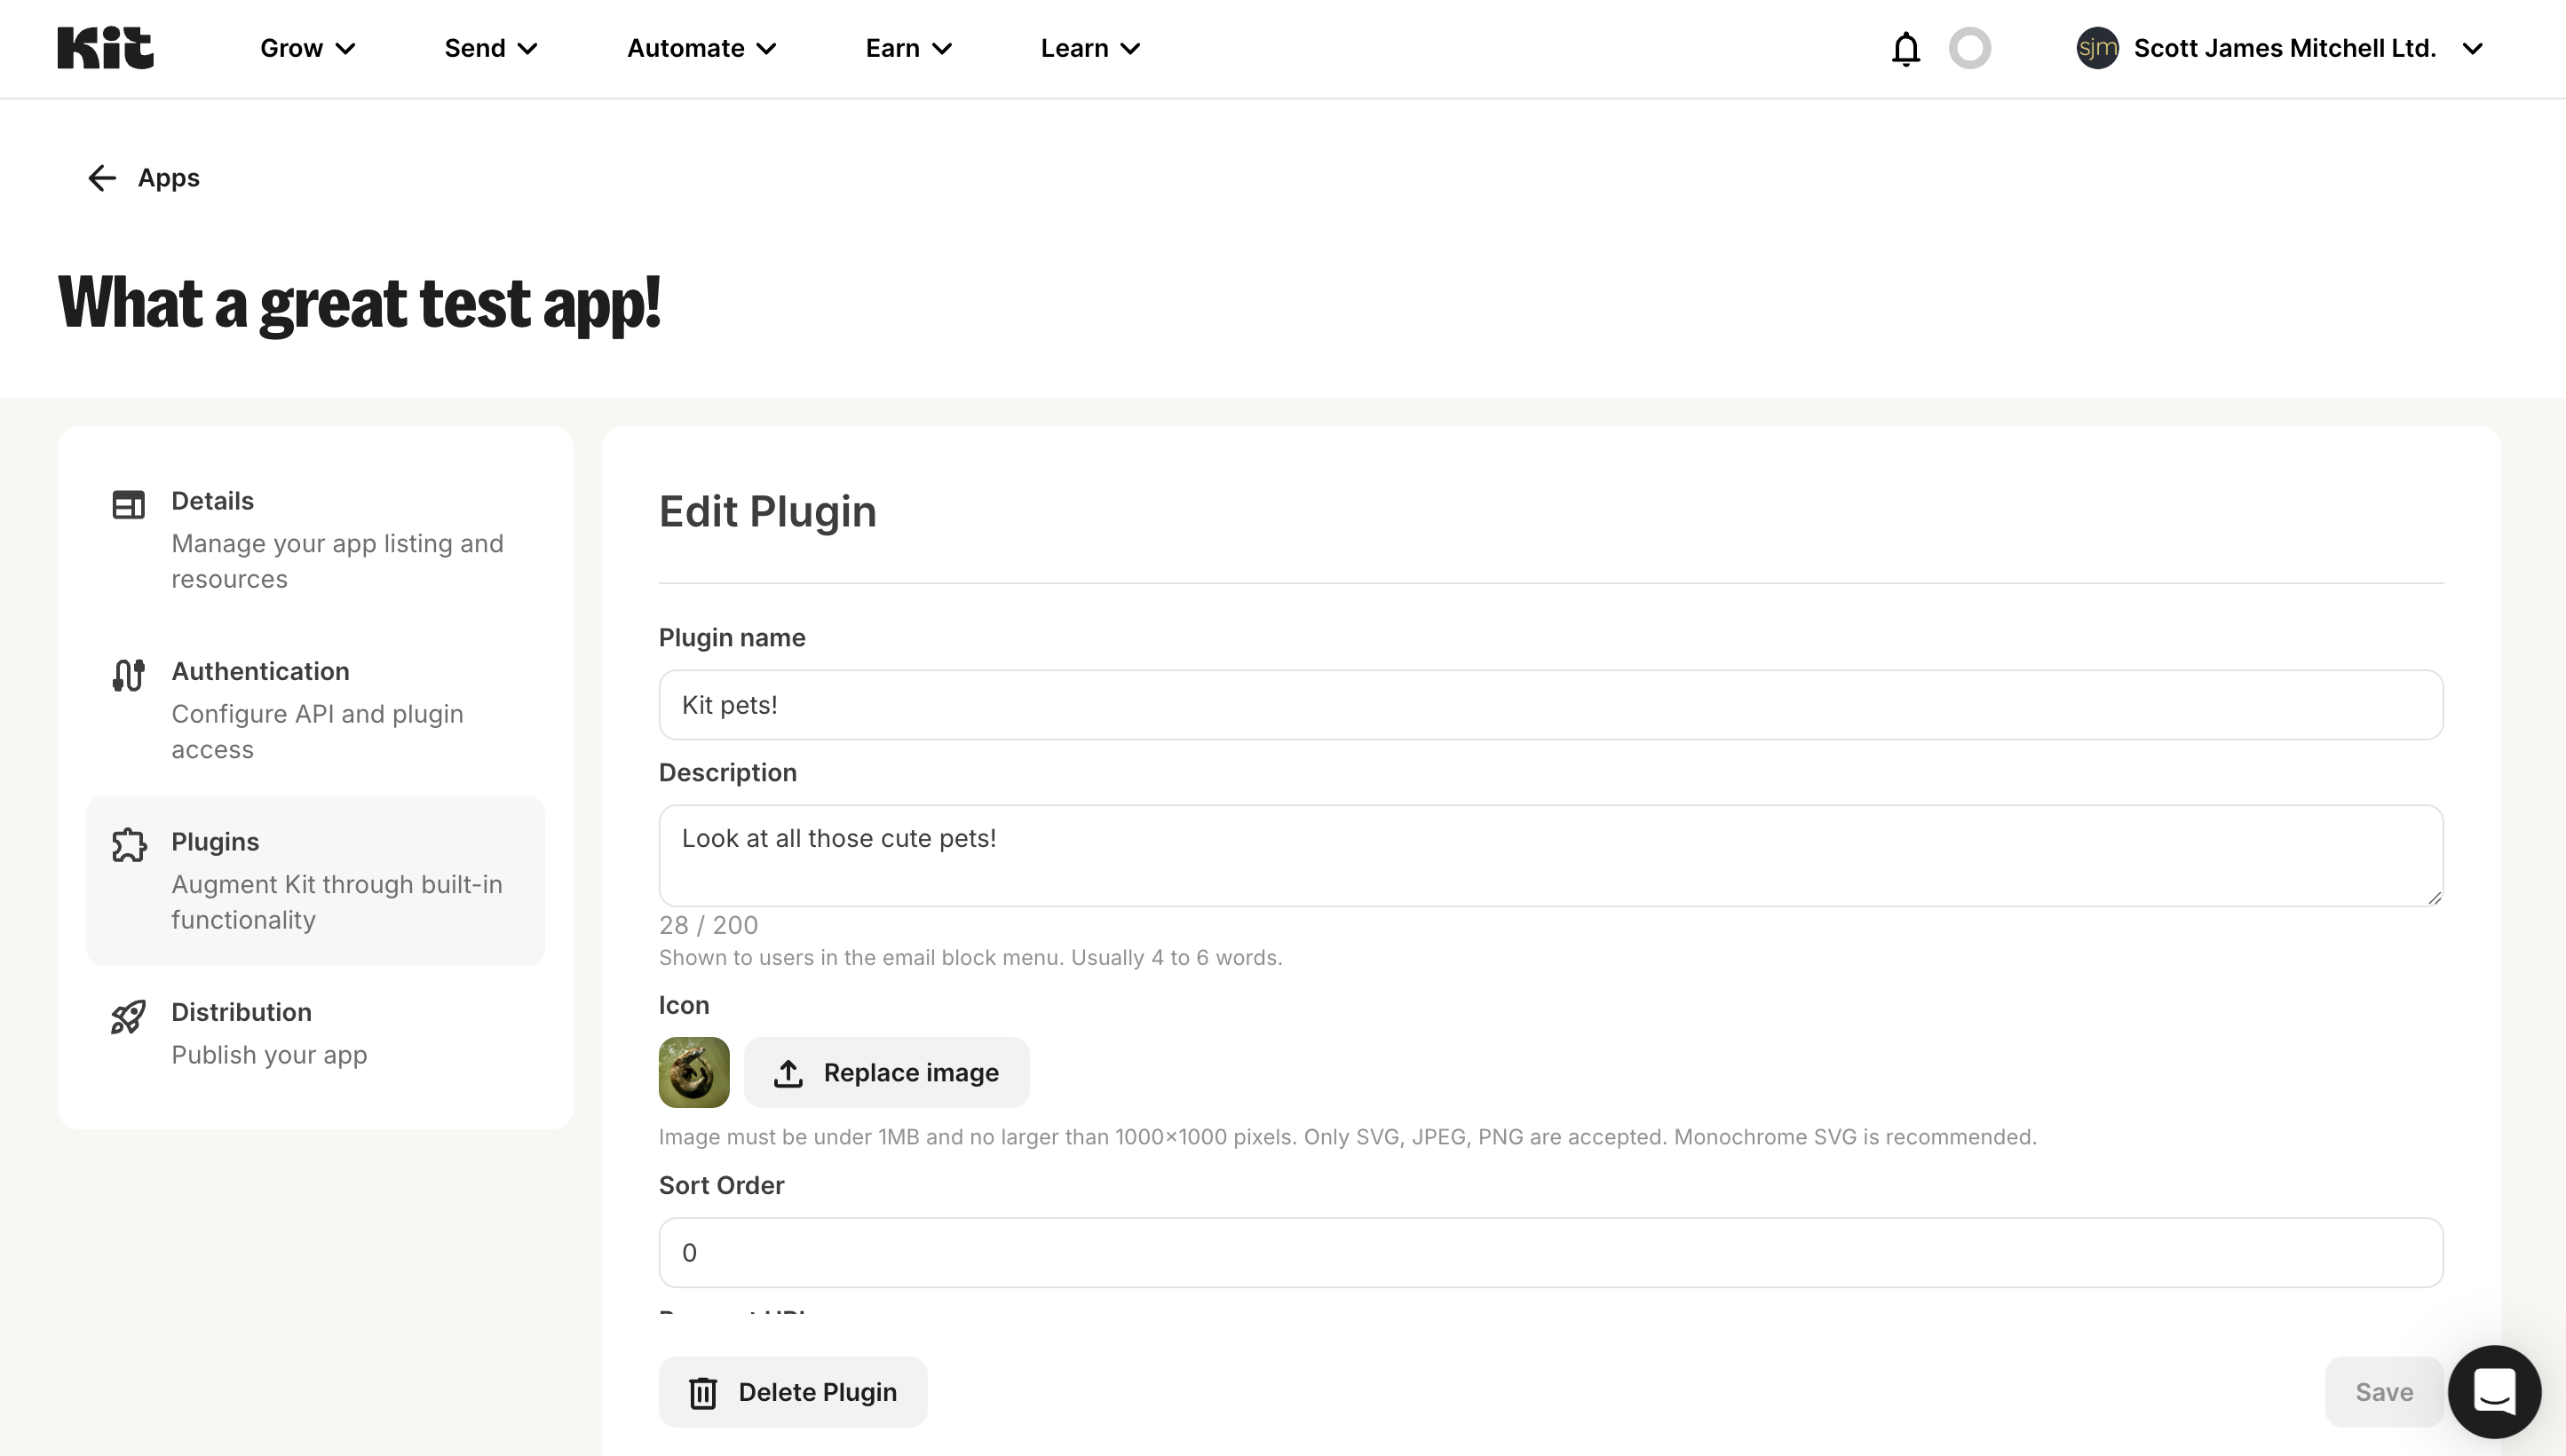Image resolution: width=2566 pixels, height=1456 pixels.
Task: Expand the Grow menu
Action: tap(307, 48)
